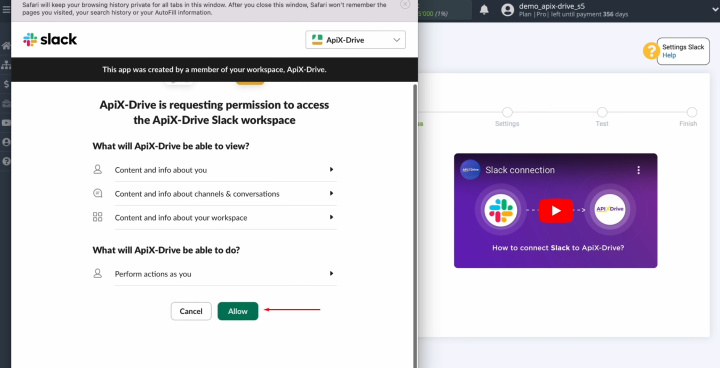
Task: Click the home icon in the sidebar
Action: tap(6, 45)
